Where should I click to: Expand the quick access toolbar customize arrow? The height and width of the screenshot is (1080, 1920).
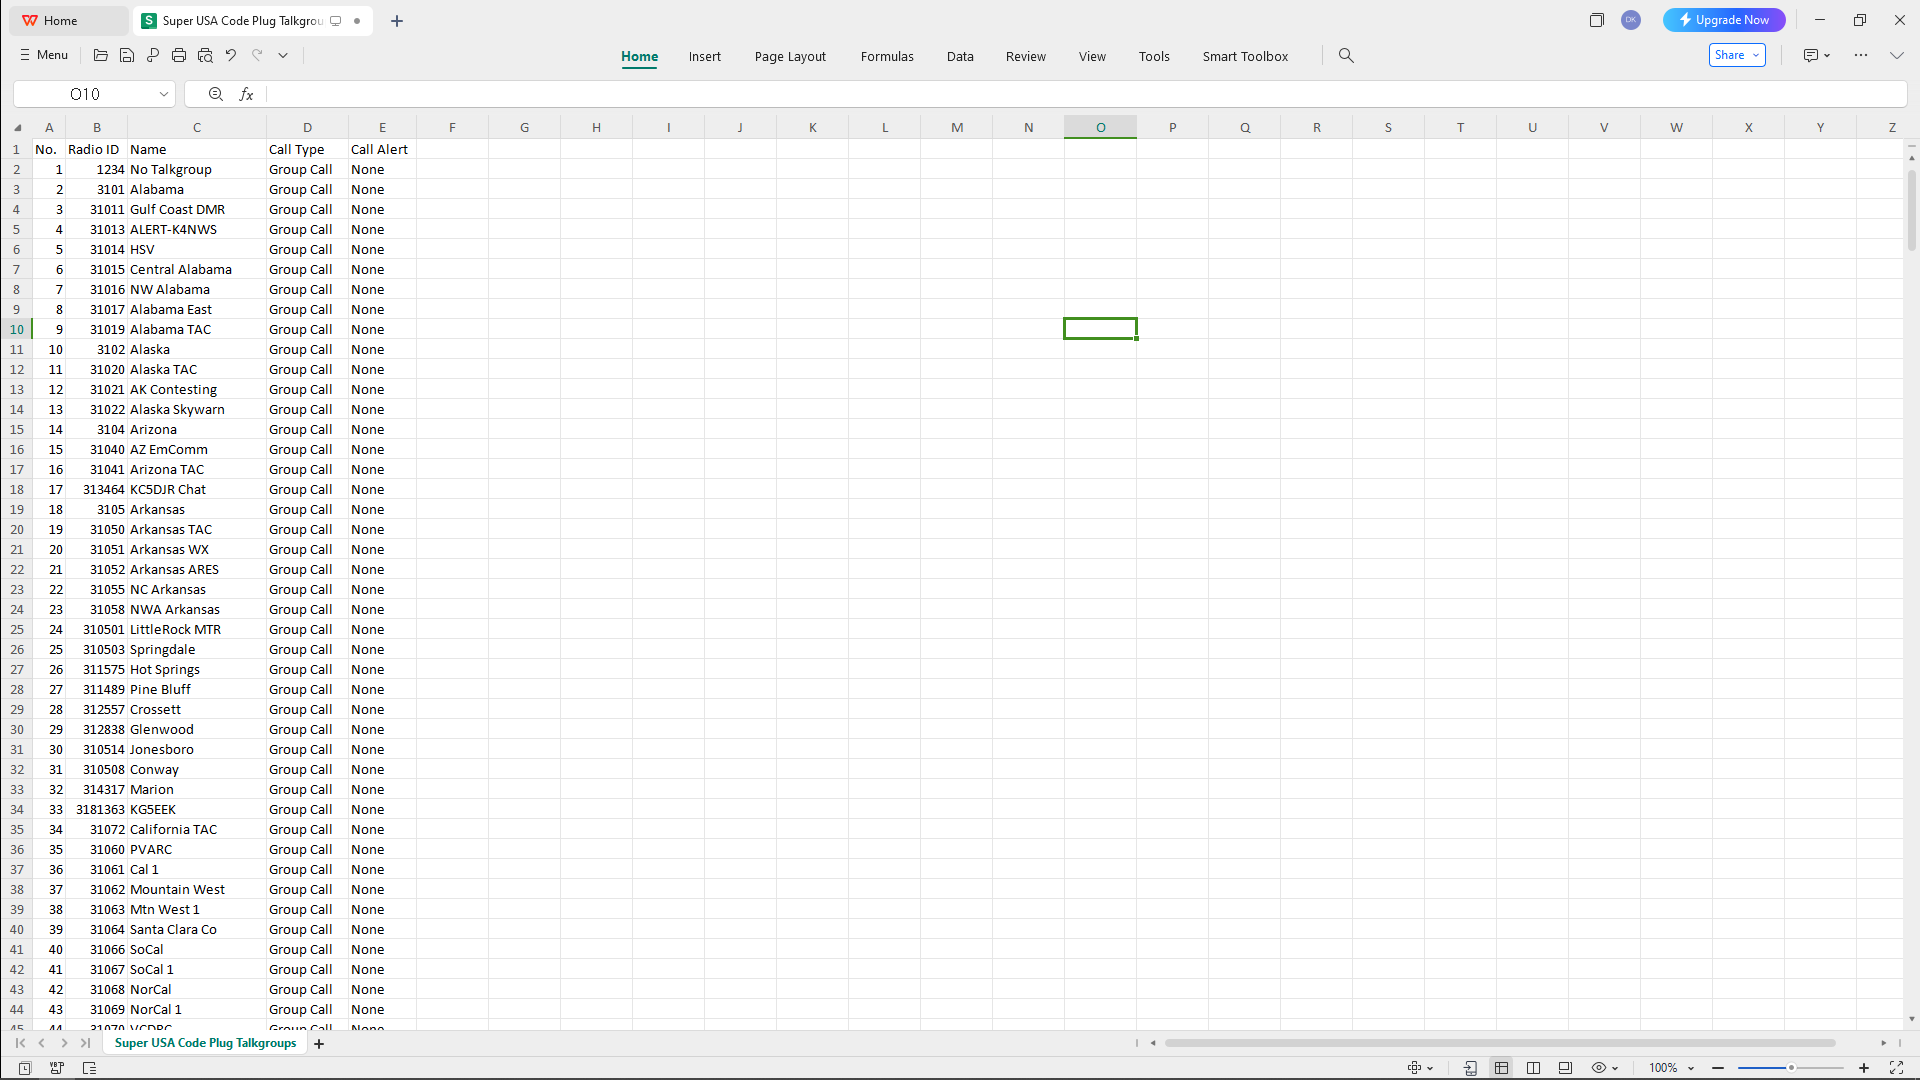pos(283,56)
